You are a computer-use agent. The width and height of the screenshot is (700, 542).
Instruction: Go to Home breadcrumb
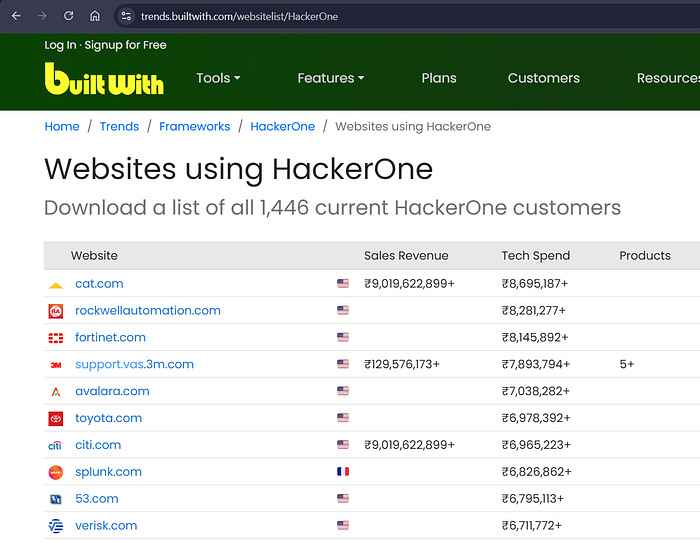62,126
